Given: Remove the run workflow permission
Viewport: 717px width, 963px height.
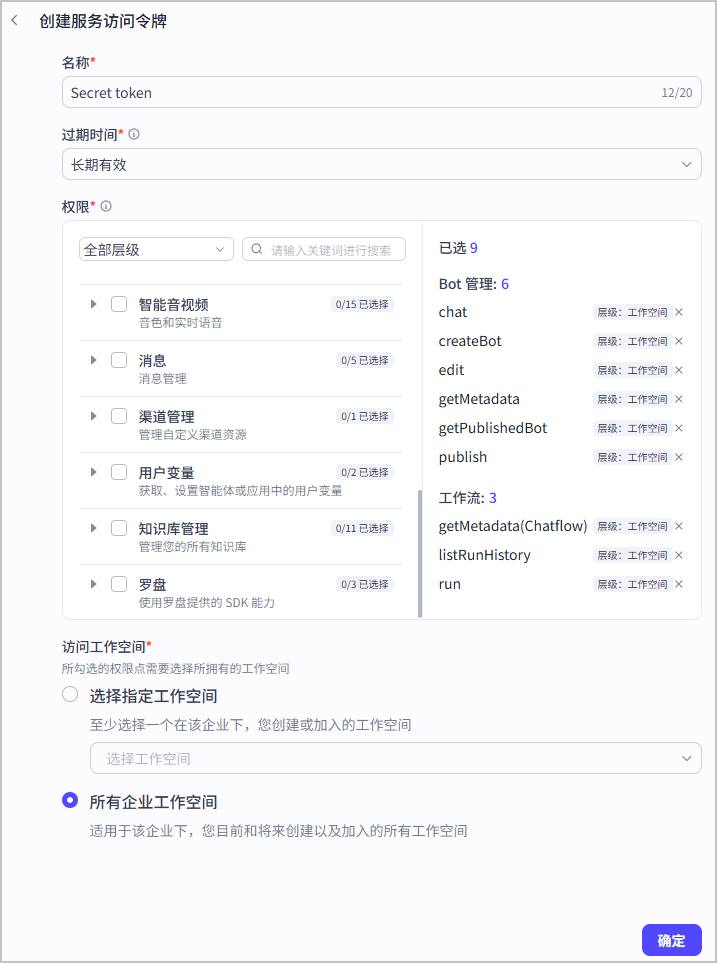Looking at the screenshot, I should tap(679, 584).
